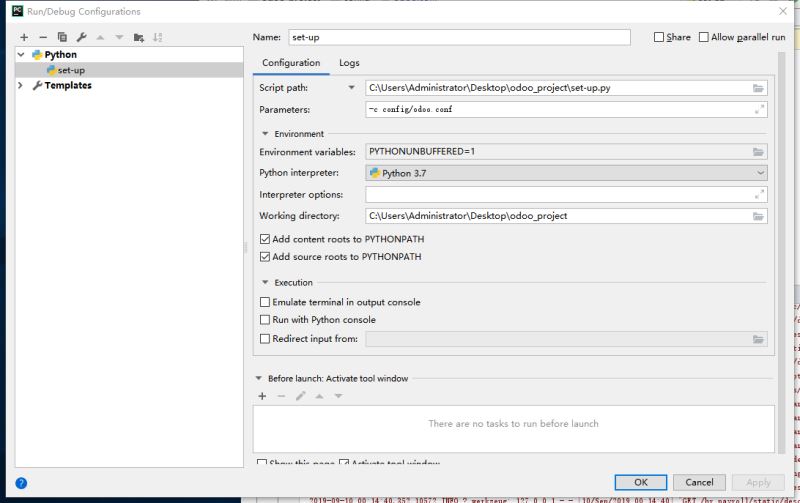The height and width of the screenshot is (503, 800).
Task: Confirm with the OK button
Action: coord(641,483)
